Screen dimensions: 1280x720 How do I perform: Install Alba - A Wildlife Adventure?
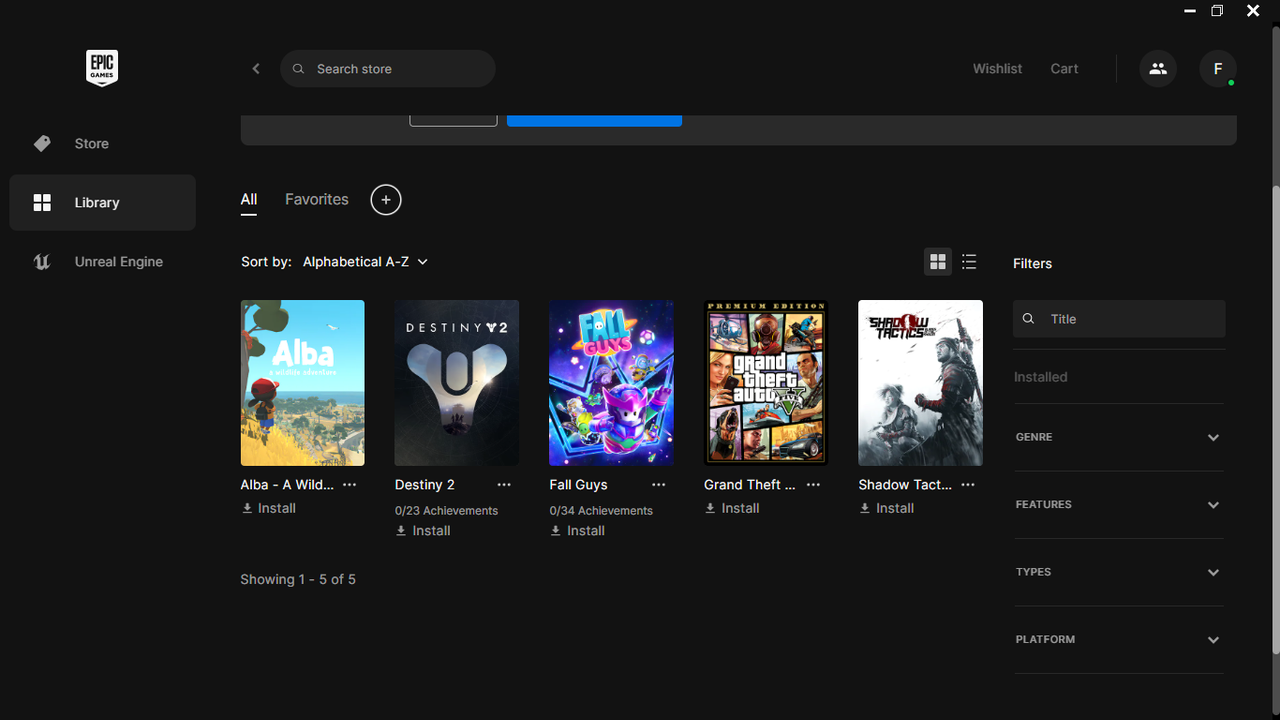[269, 509]
